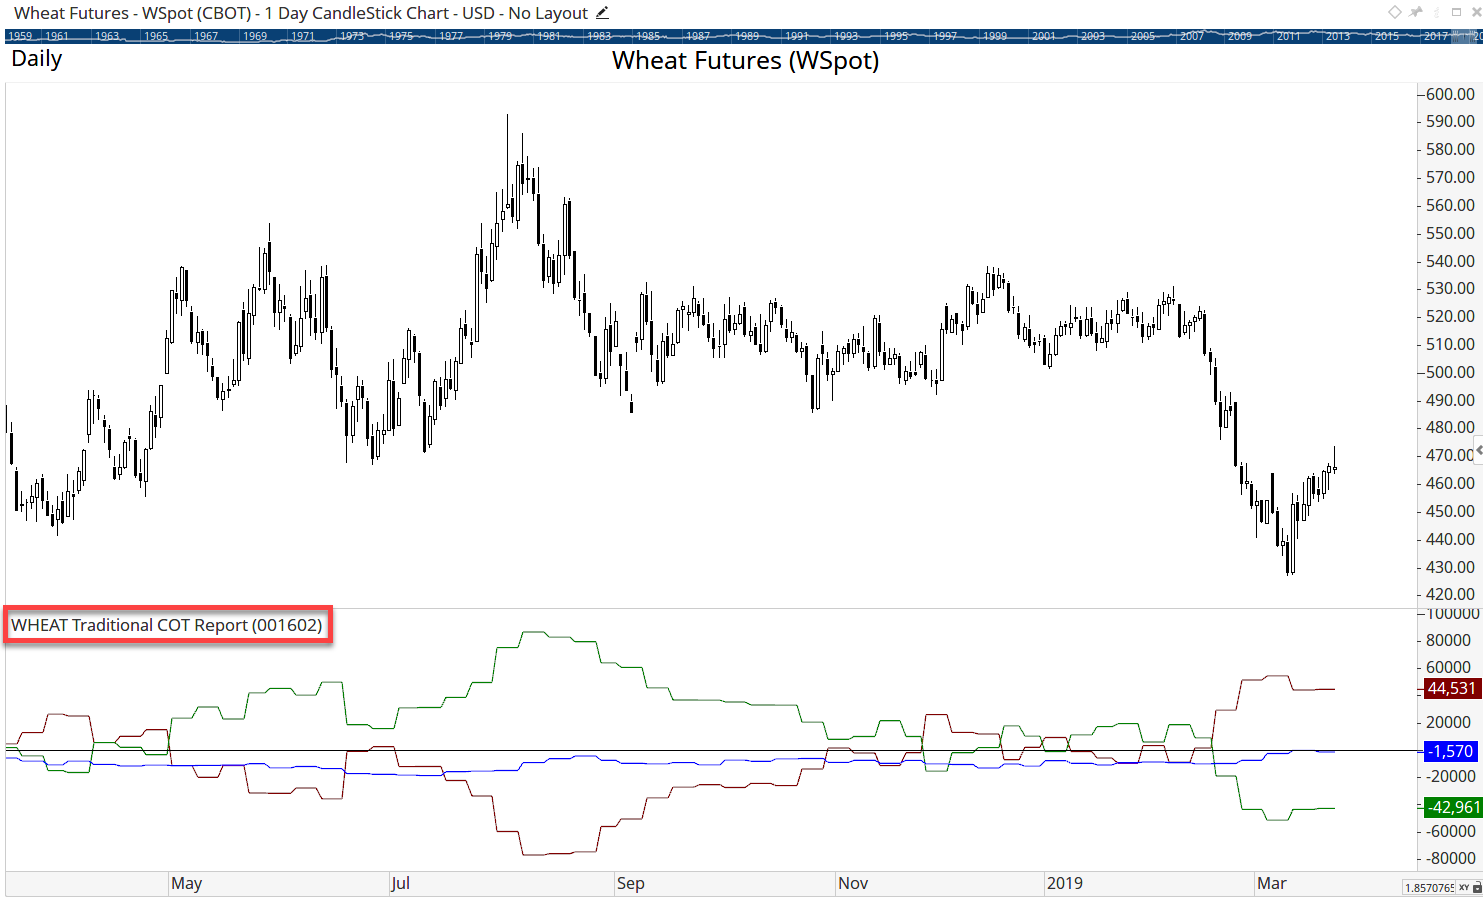1483x897 pixels.
Task: Click the pencil edit icon beside No Layout
Action: (602, 13)
